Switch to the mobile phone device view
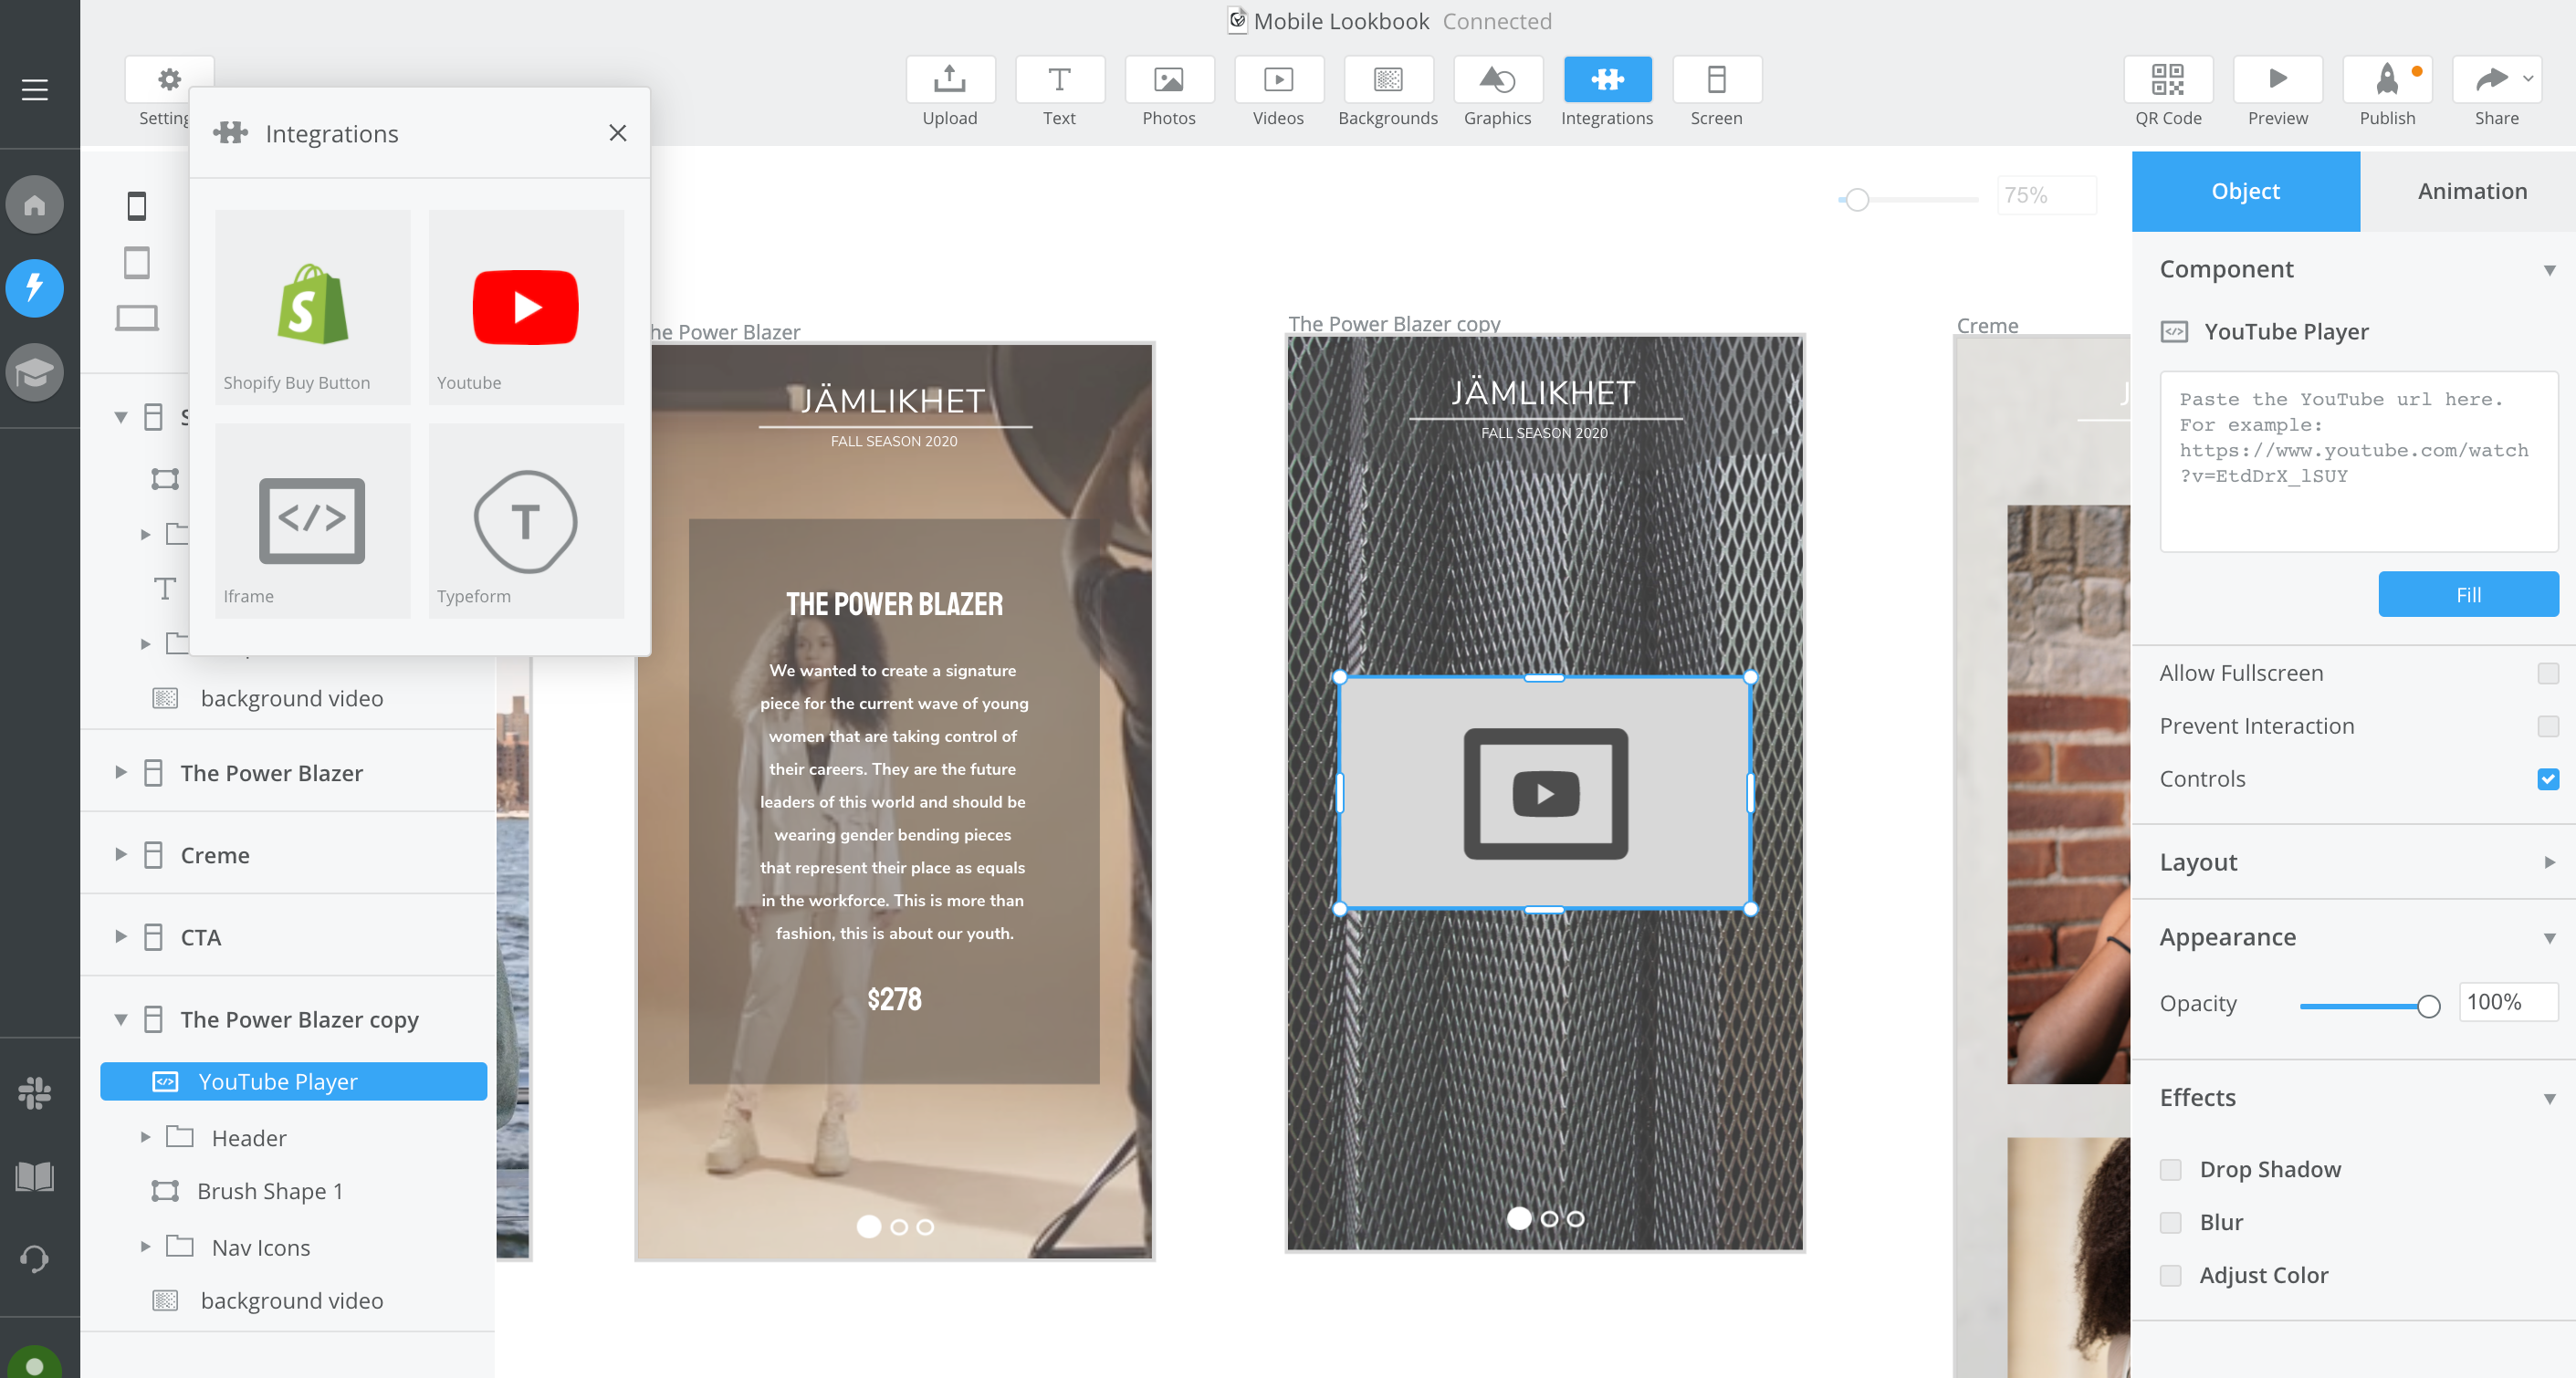This screenshot has height=1378, width=2576. (x=137, y=207)
